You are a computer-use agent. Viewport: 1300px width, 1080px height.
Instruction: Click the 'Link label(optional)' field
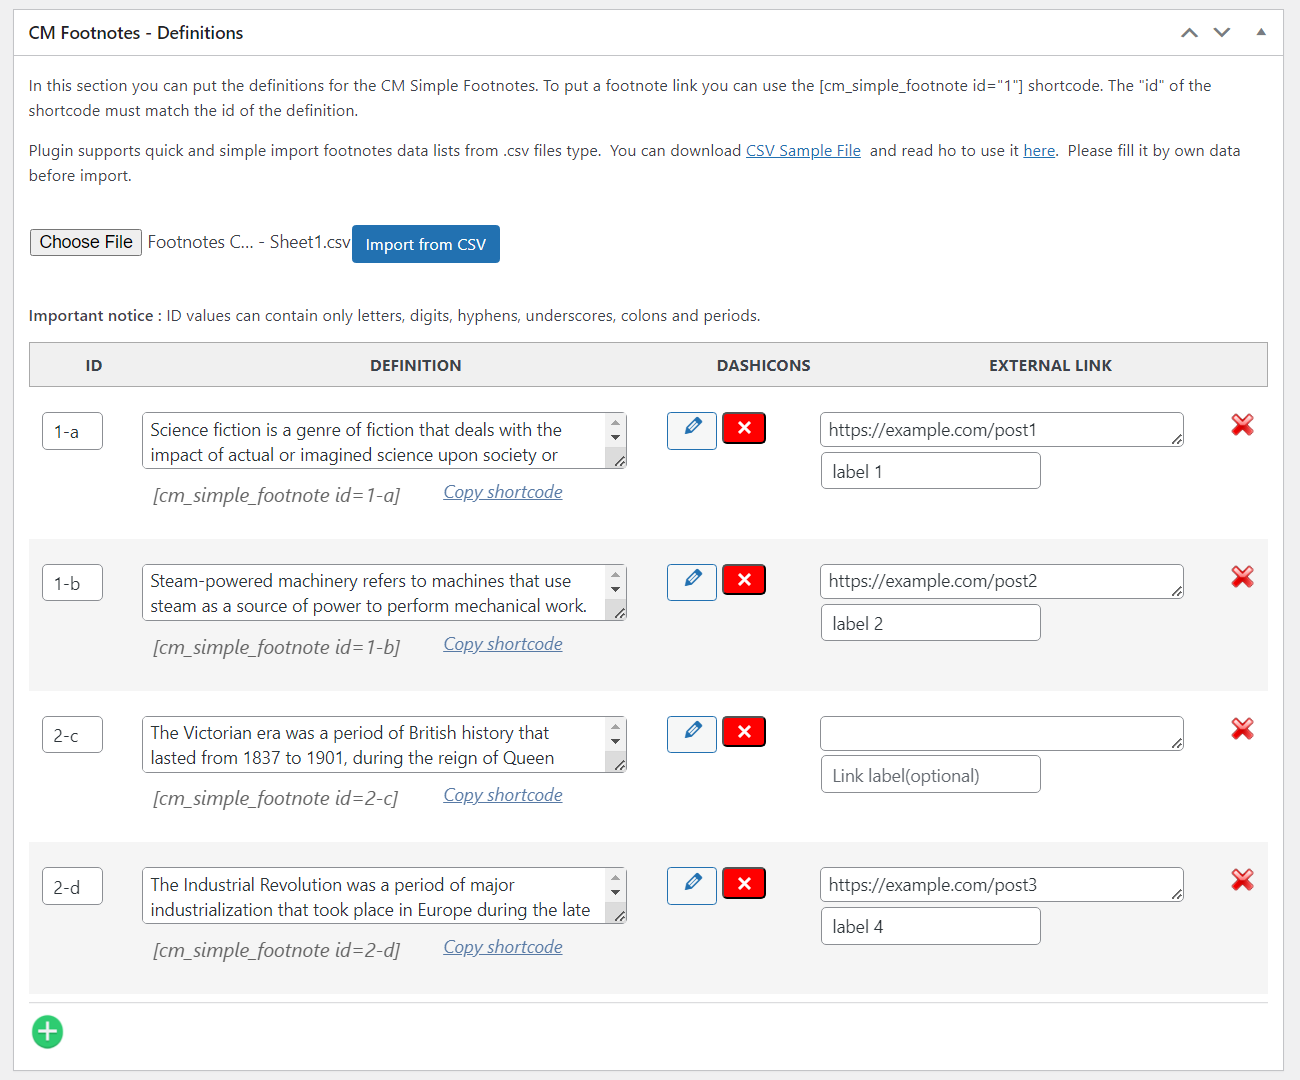tap(931, 775)
